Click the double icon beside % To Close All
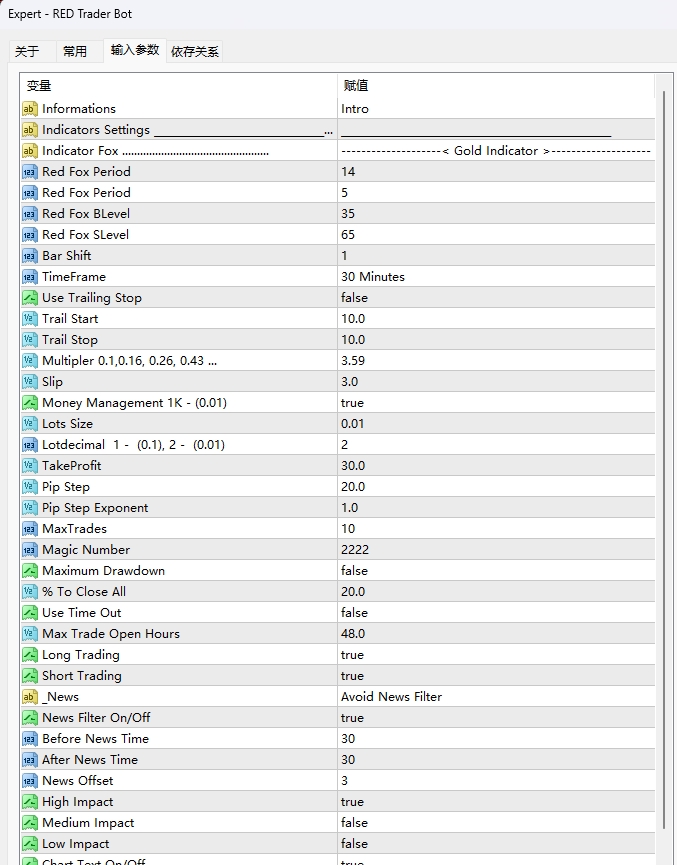Screen dimensions: 677x865 (29, 591)
